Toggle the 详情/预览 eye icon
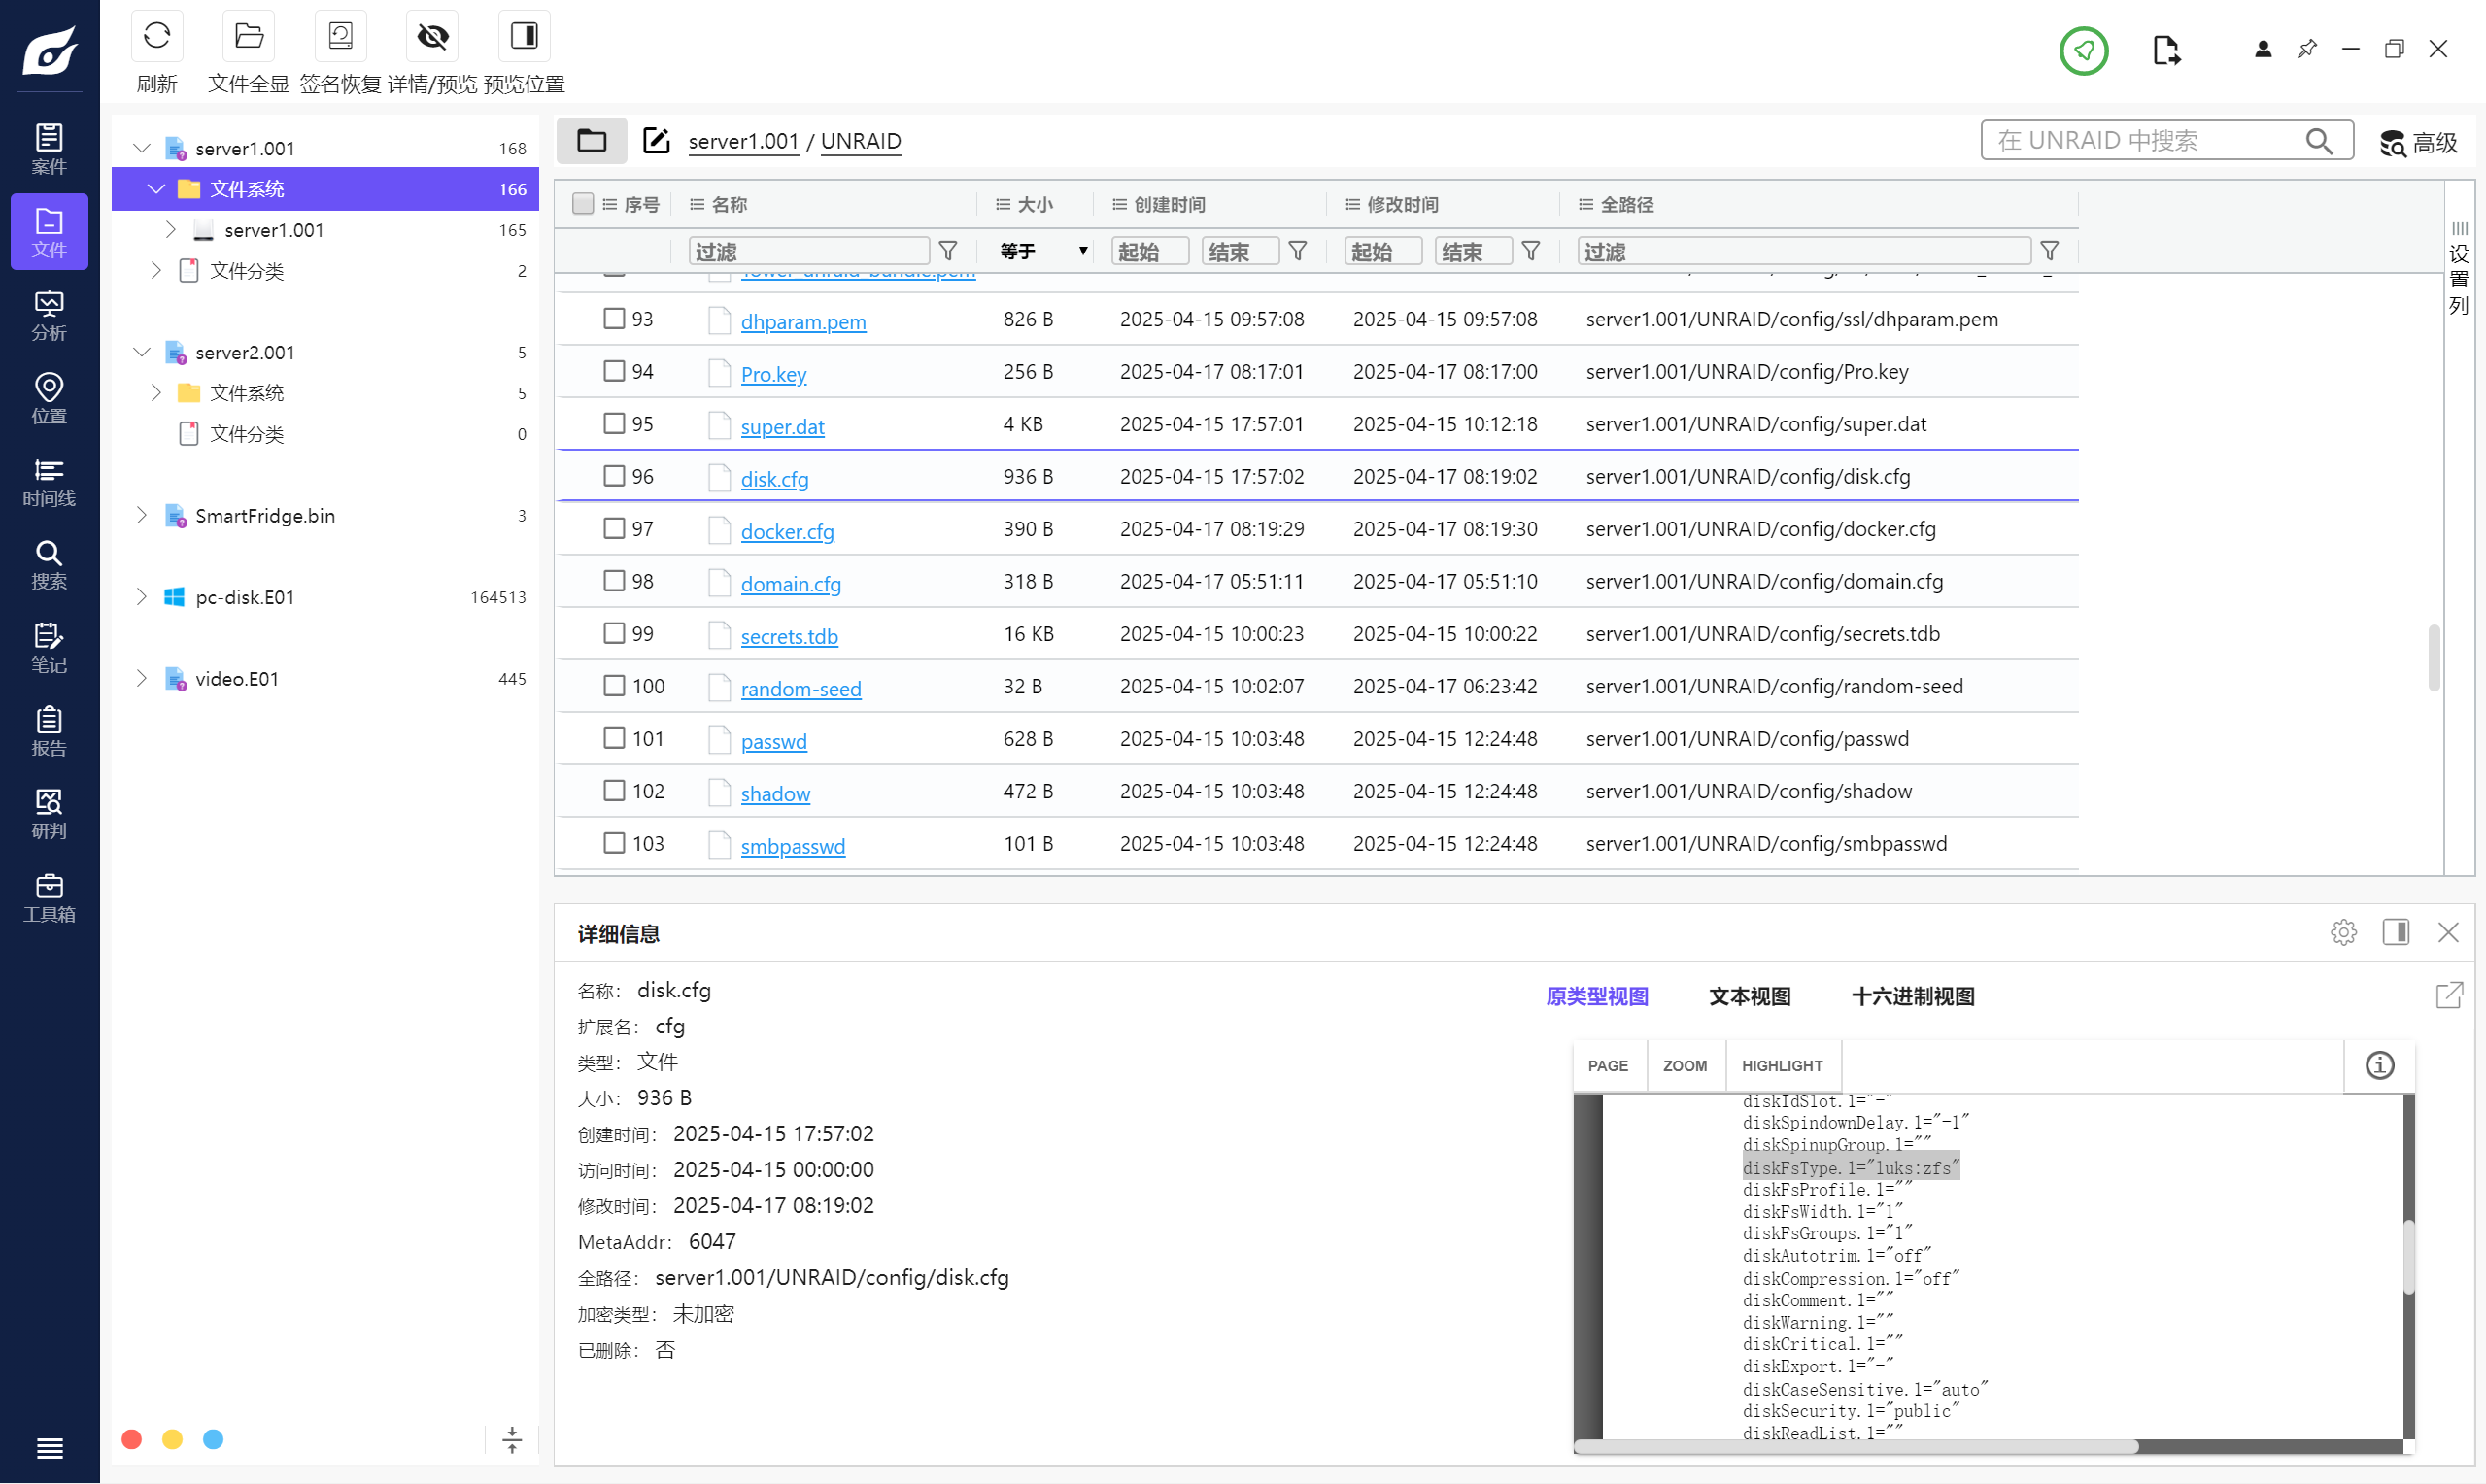 coord(432,36)
